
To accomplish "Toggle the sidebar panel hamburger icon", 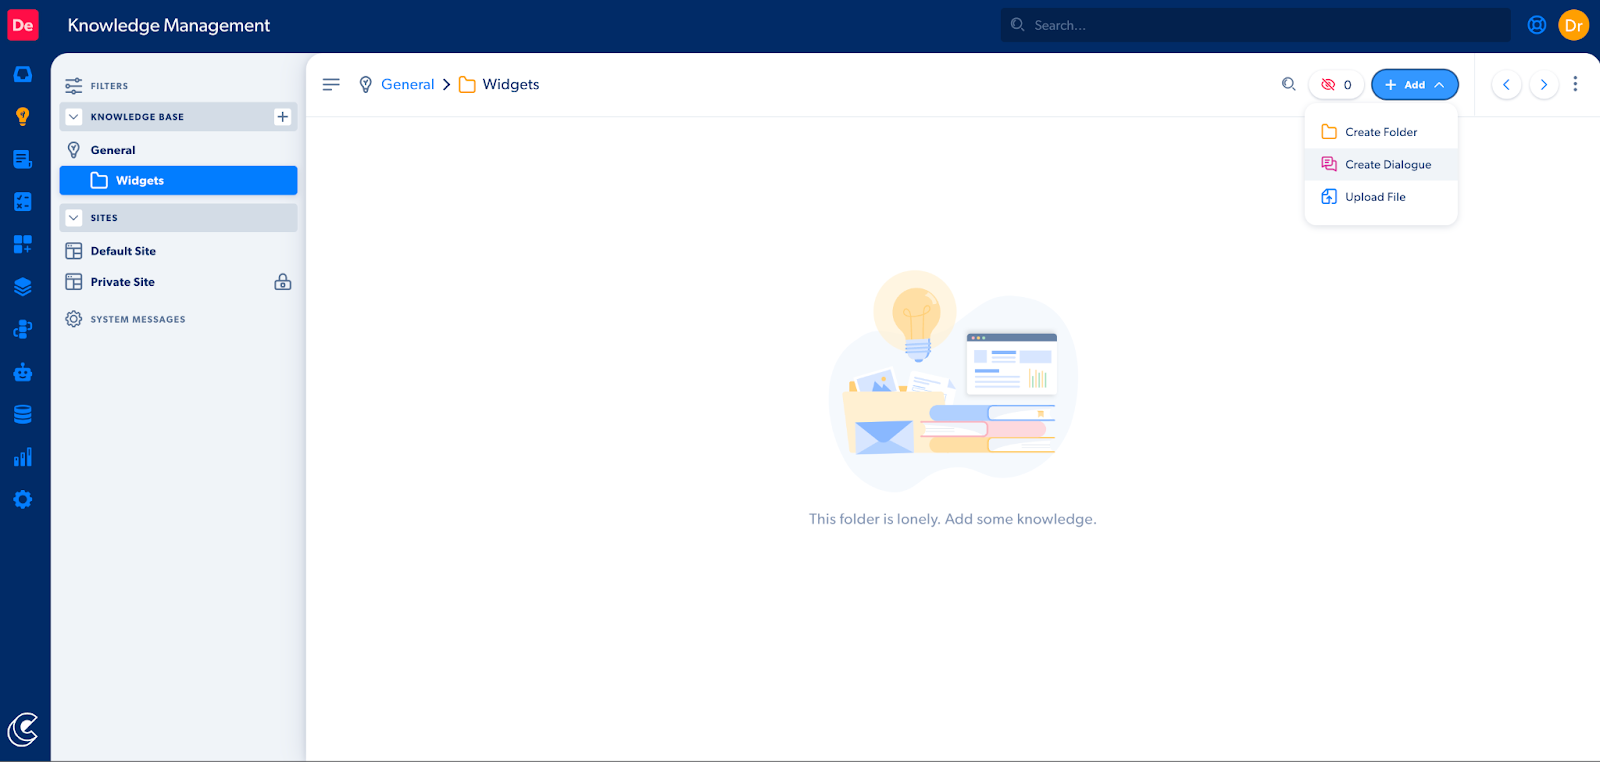I will click(x=331, y=85).
